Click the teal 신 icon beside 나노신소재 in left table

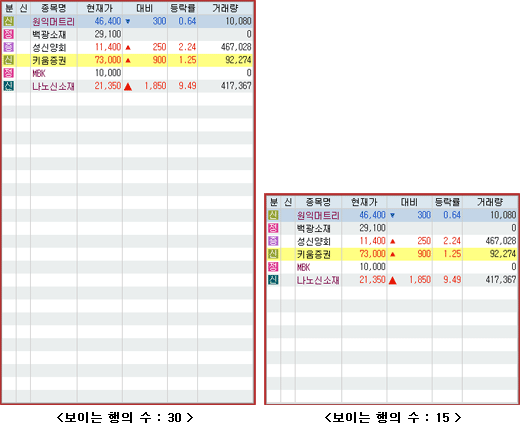tap(9, 86)
